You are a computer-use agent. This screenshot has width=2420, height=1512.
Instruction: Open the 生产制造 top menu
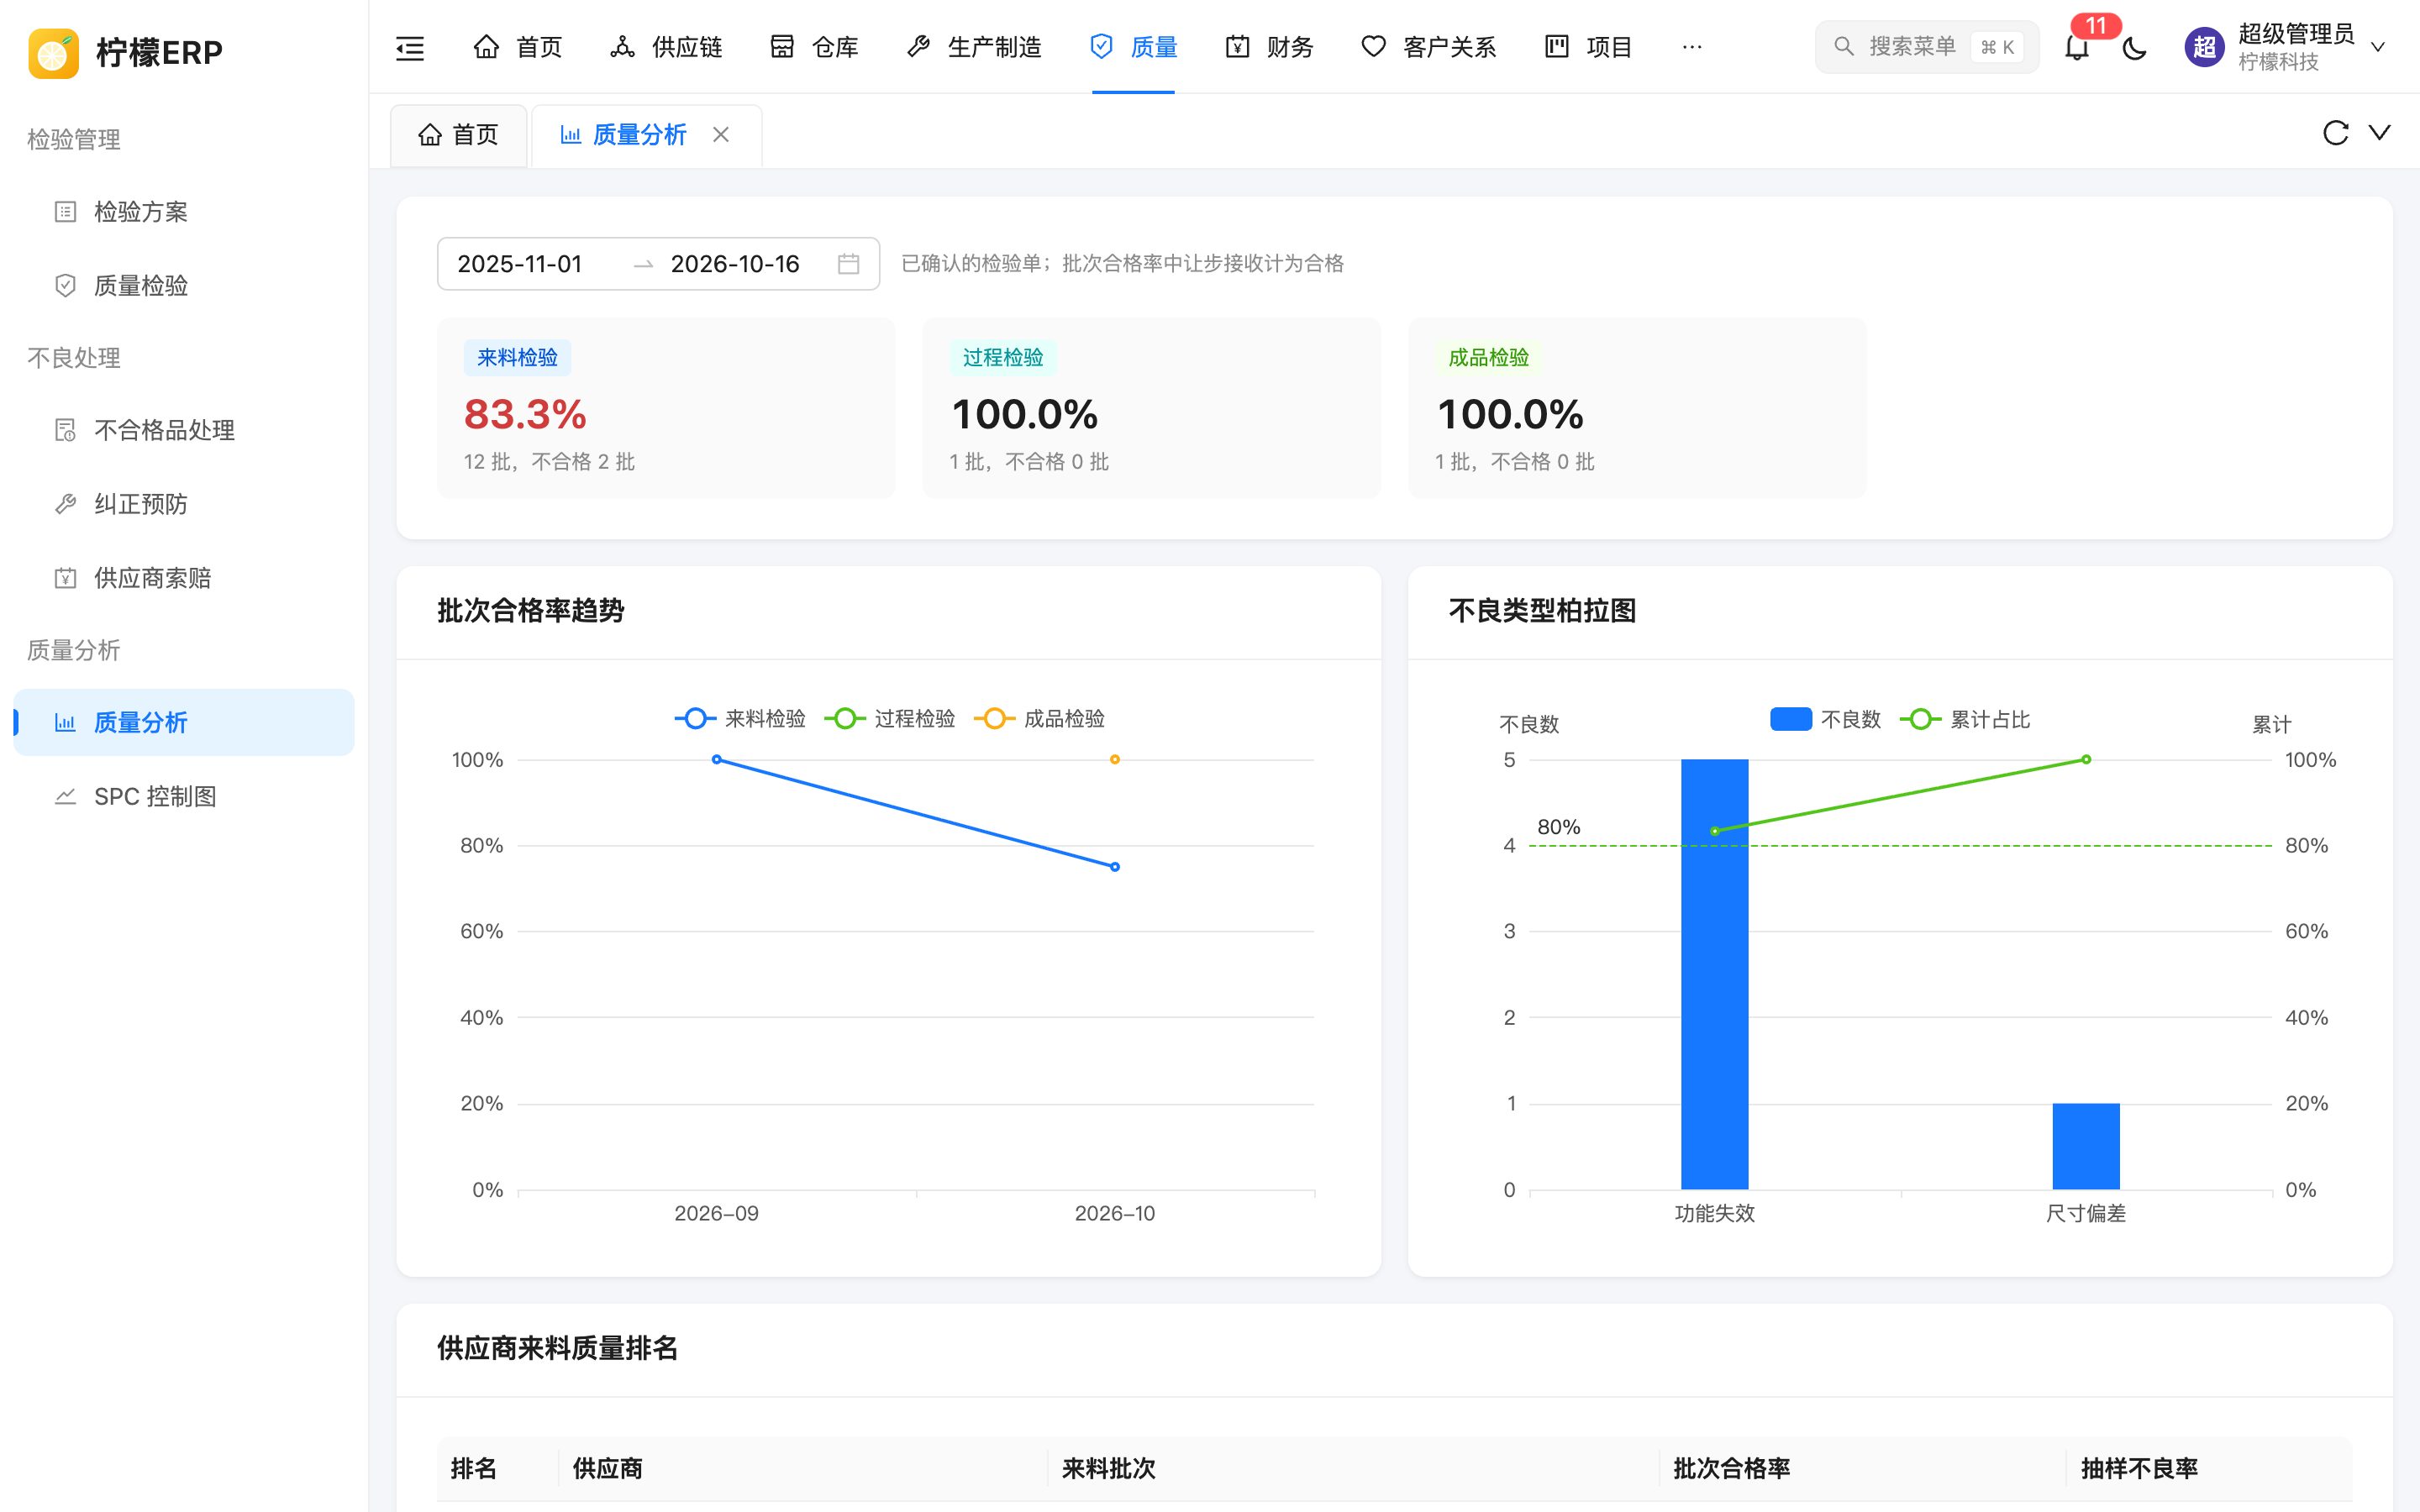pos(973,47)
